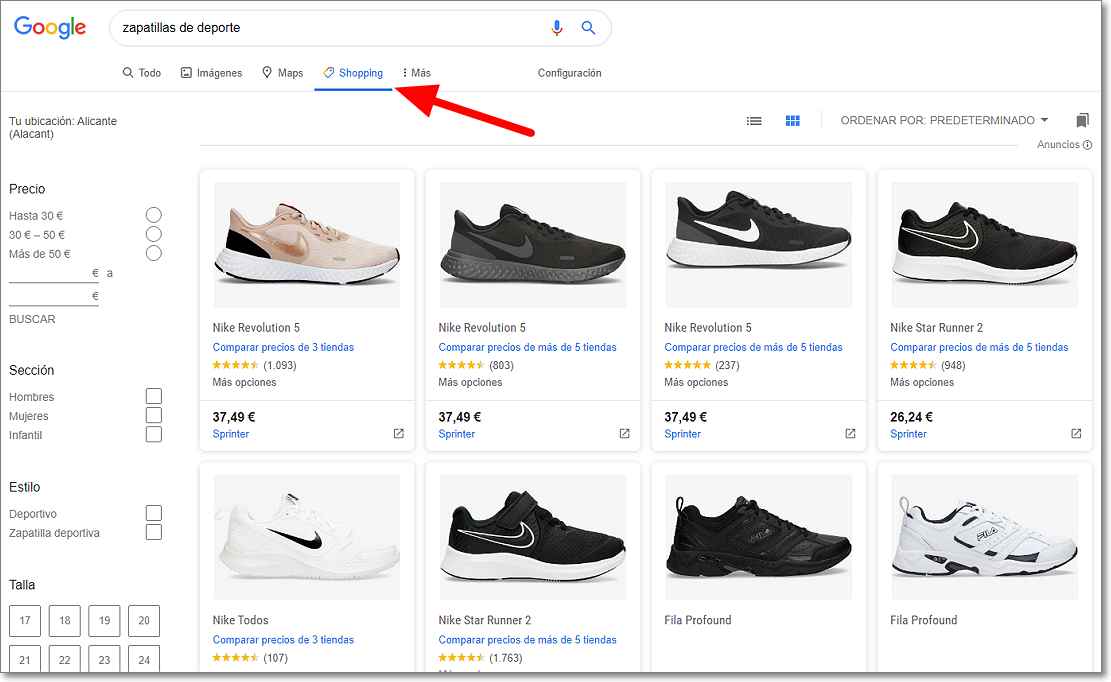The height and width of the screenshot is (682, 1111).
Task: Check the Deportivo style checkbox
Action: tap(153, 513)
